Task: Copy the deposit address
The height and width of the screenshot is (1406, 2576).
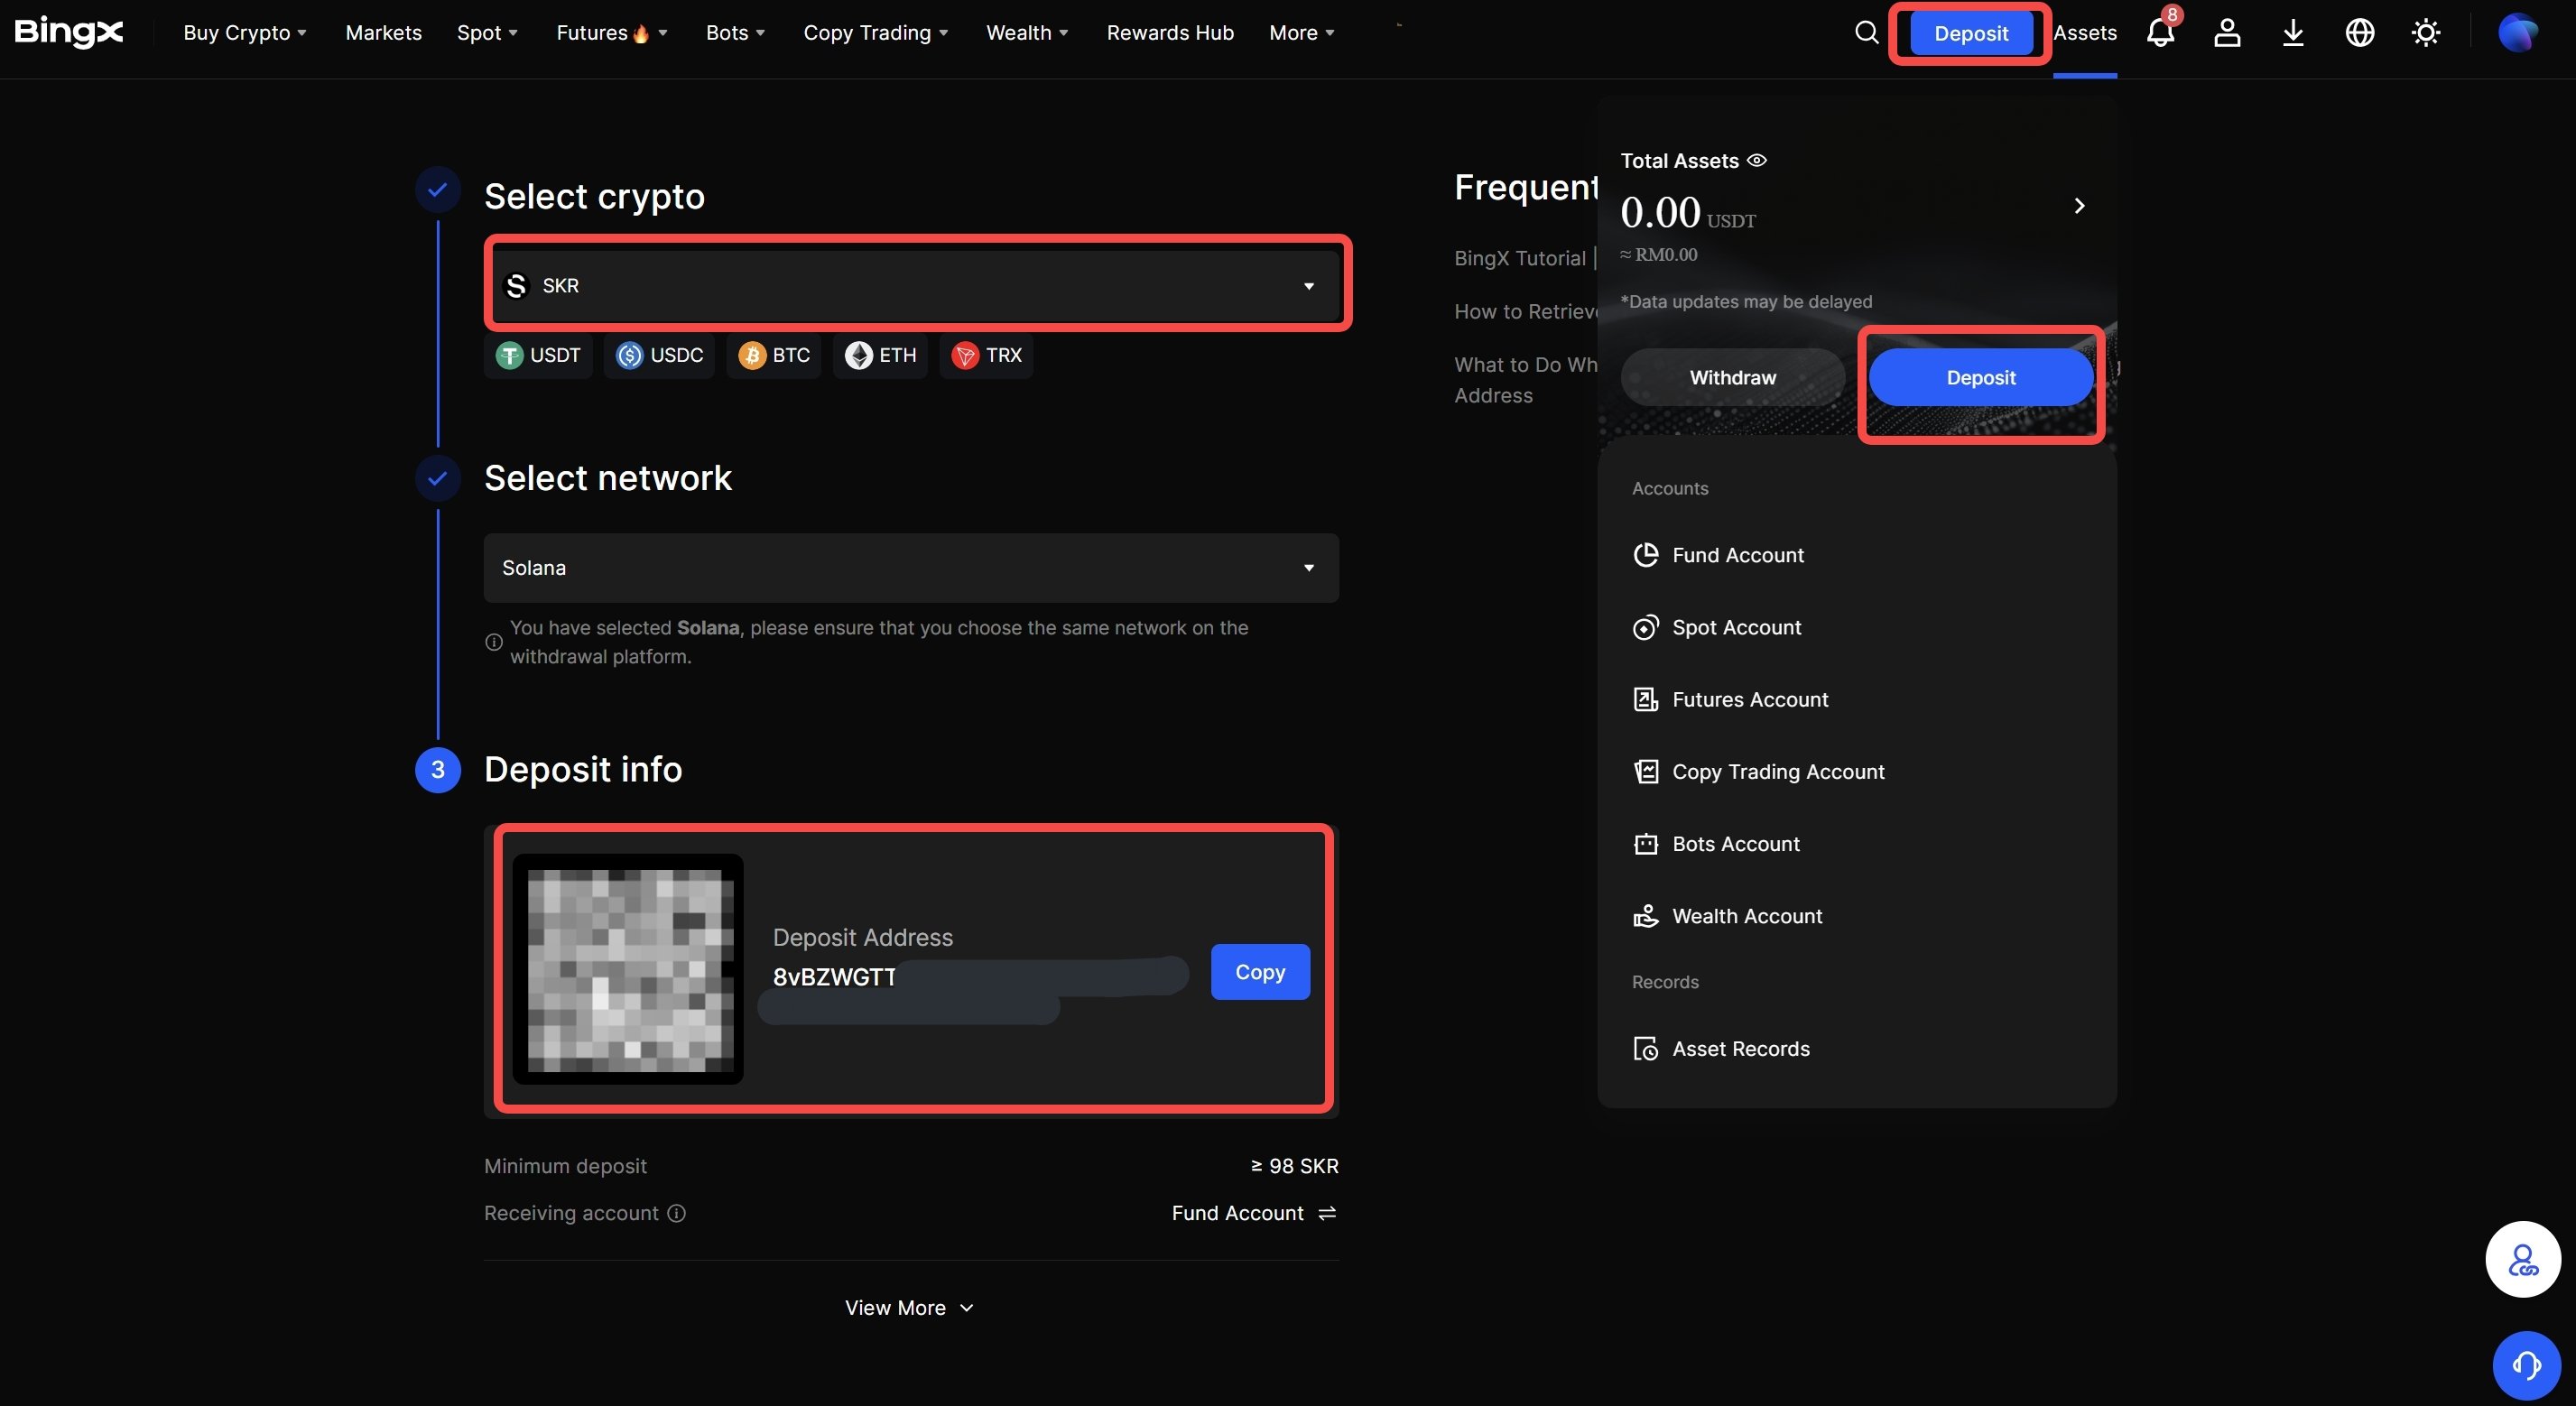Action: 1260,972
